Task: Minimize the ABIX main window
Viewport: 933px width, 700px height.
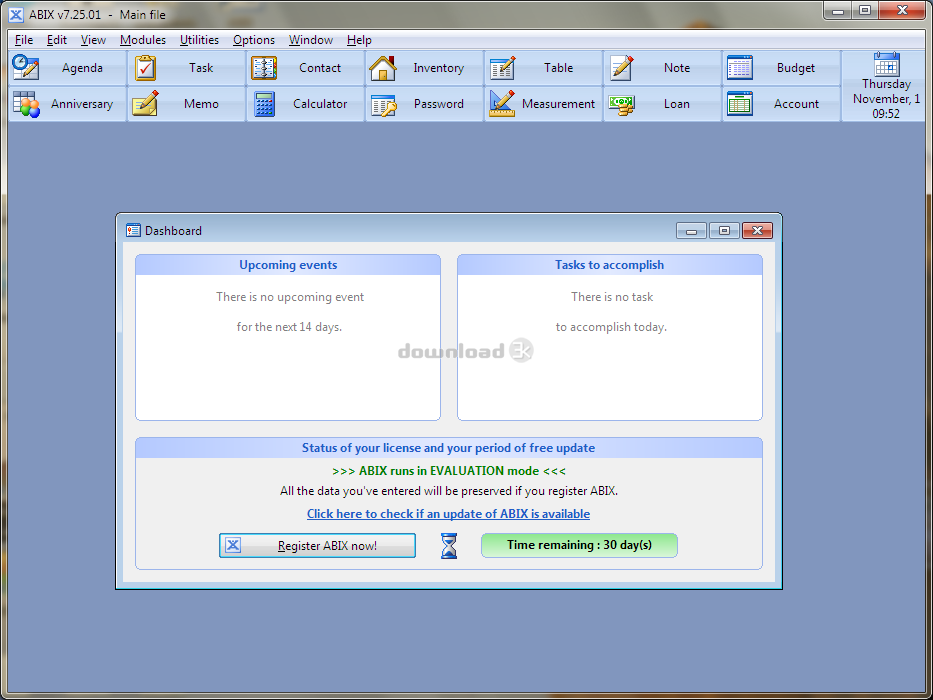Action: [838, 10]
